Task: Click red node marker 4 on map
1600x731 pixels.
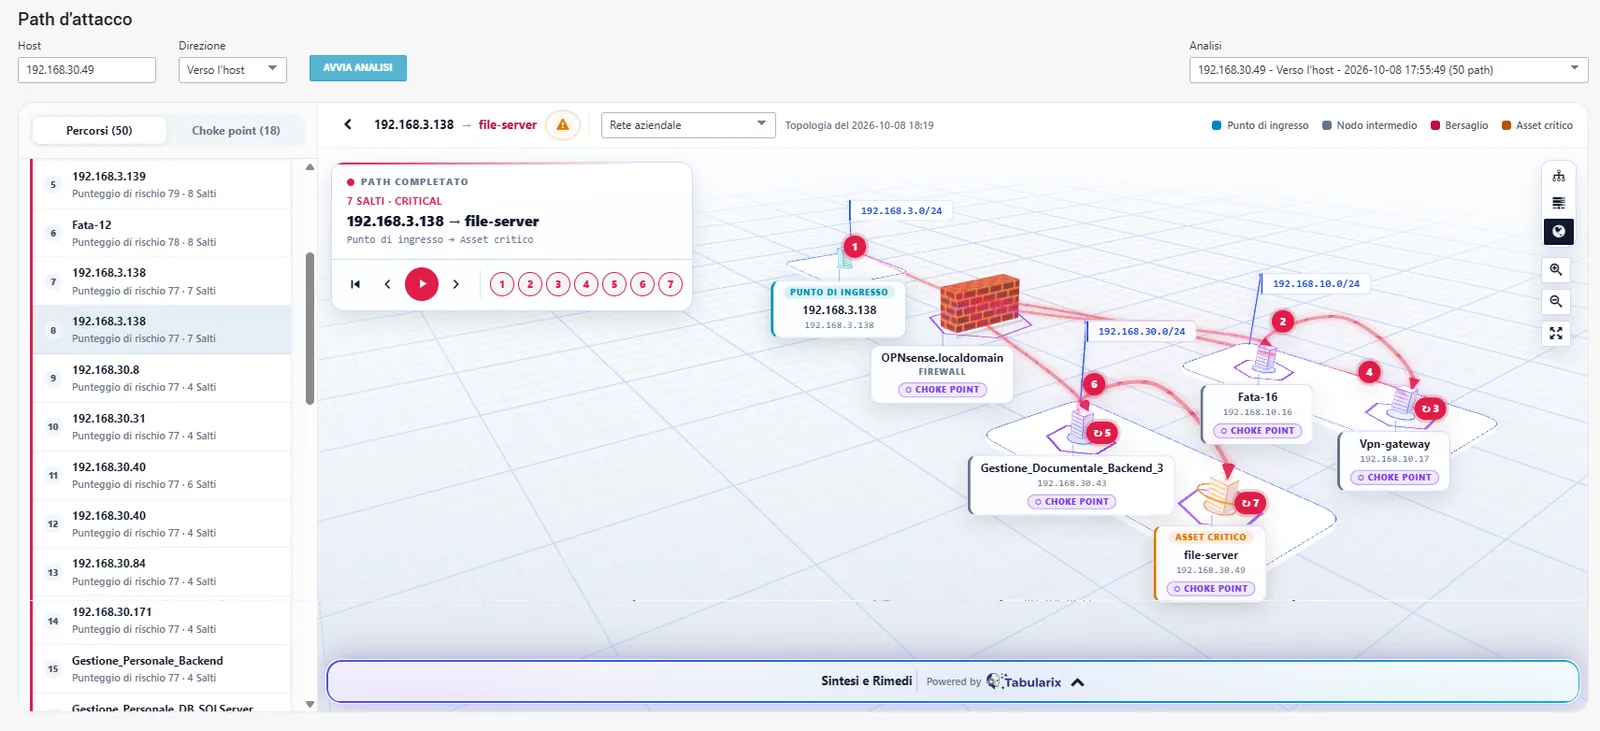Action: point(1369,372)
